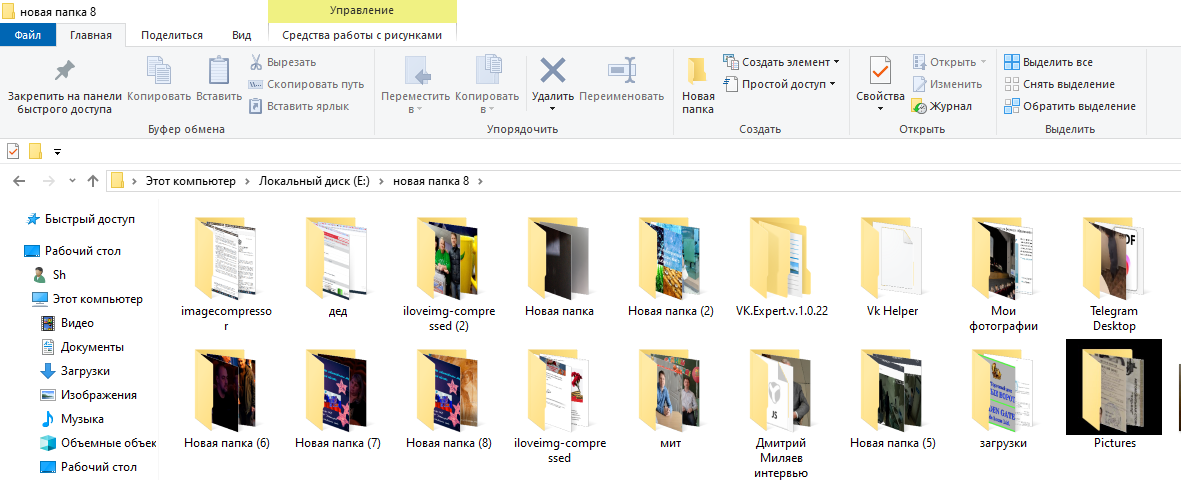Switch to the Вид ribbon tab

(241, 34)
